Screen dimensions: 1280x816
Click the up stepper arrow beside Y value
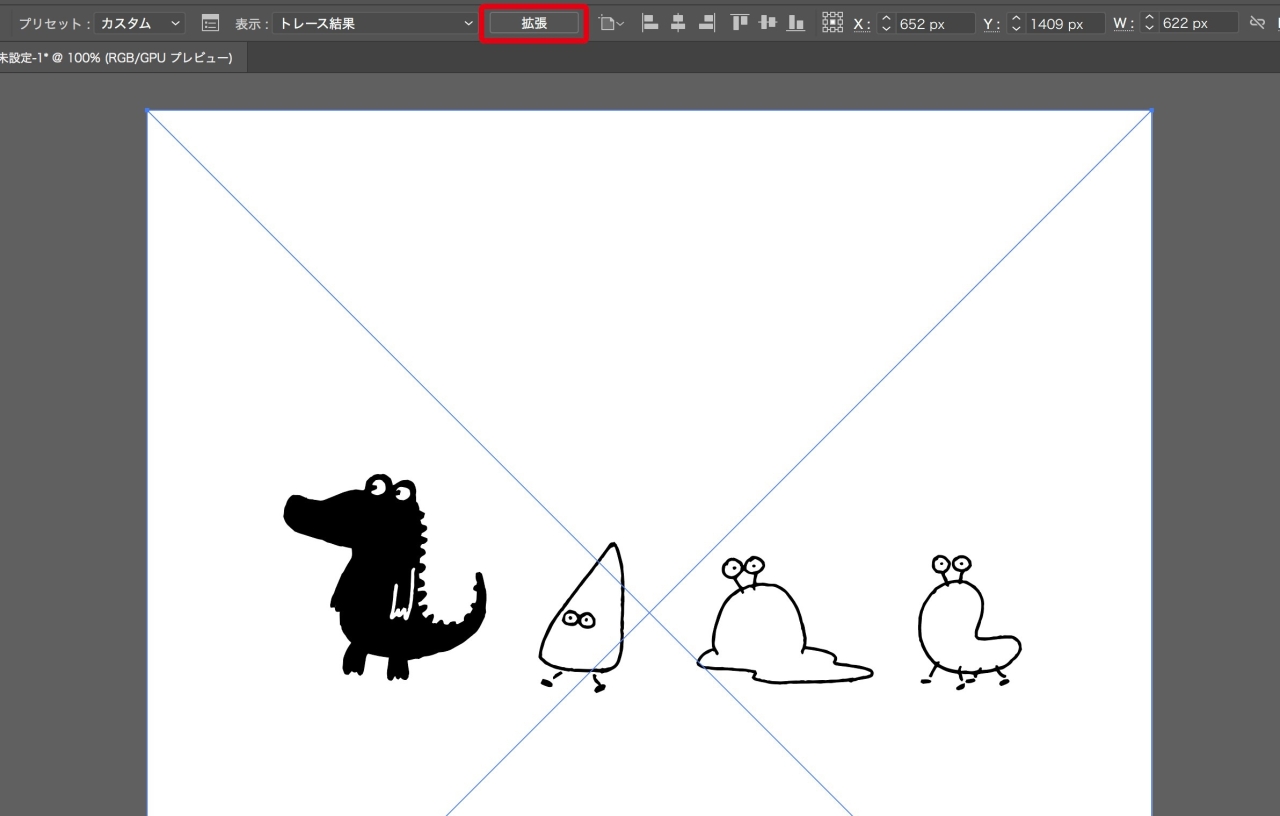pos(1016,17)
